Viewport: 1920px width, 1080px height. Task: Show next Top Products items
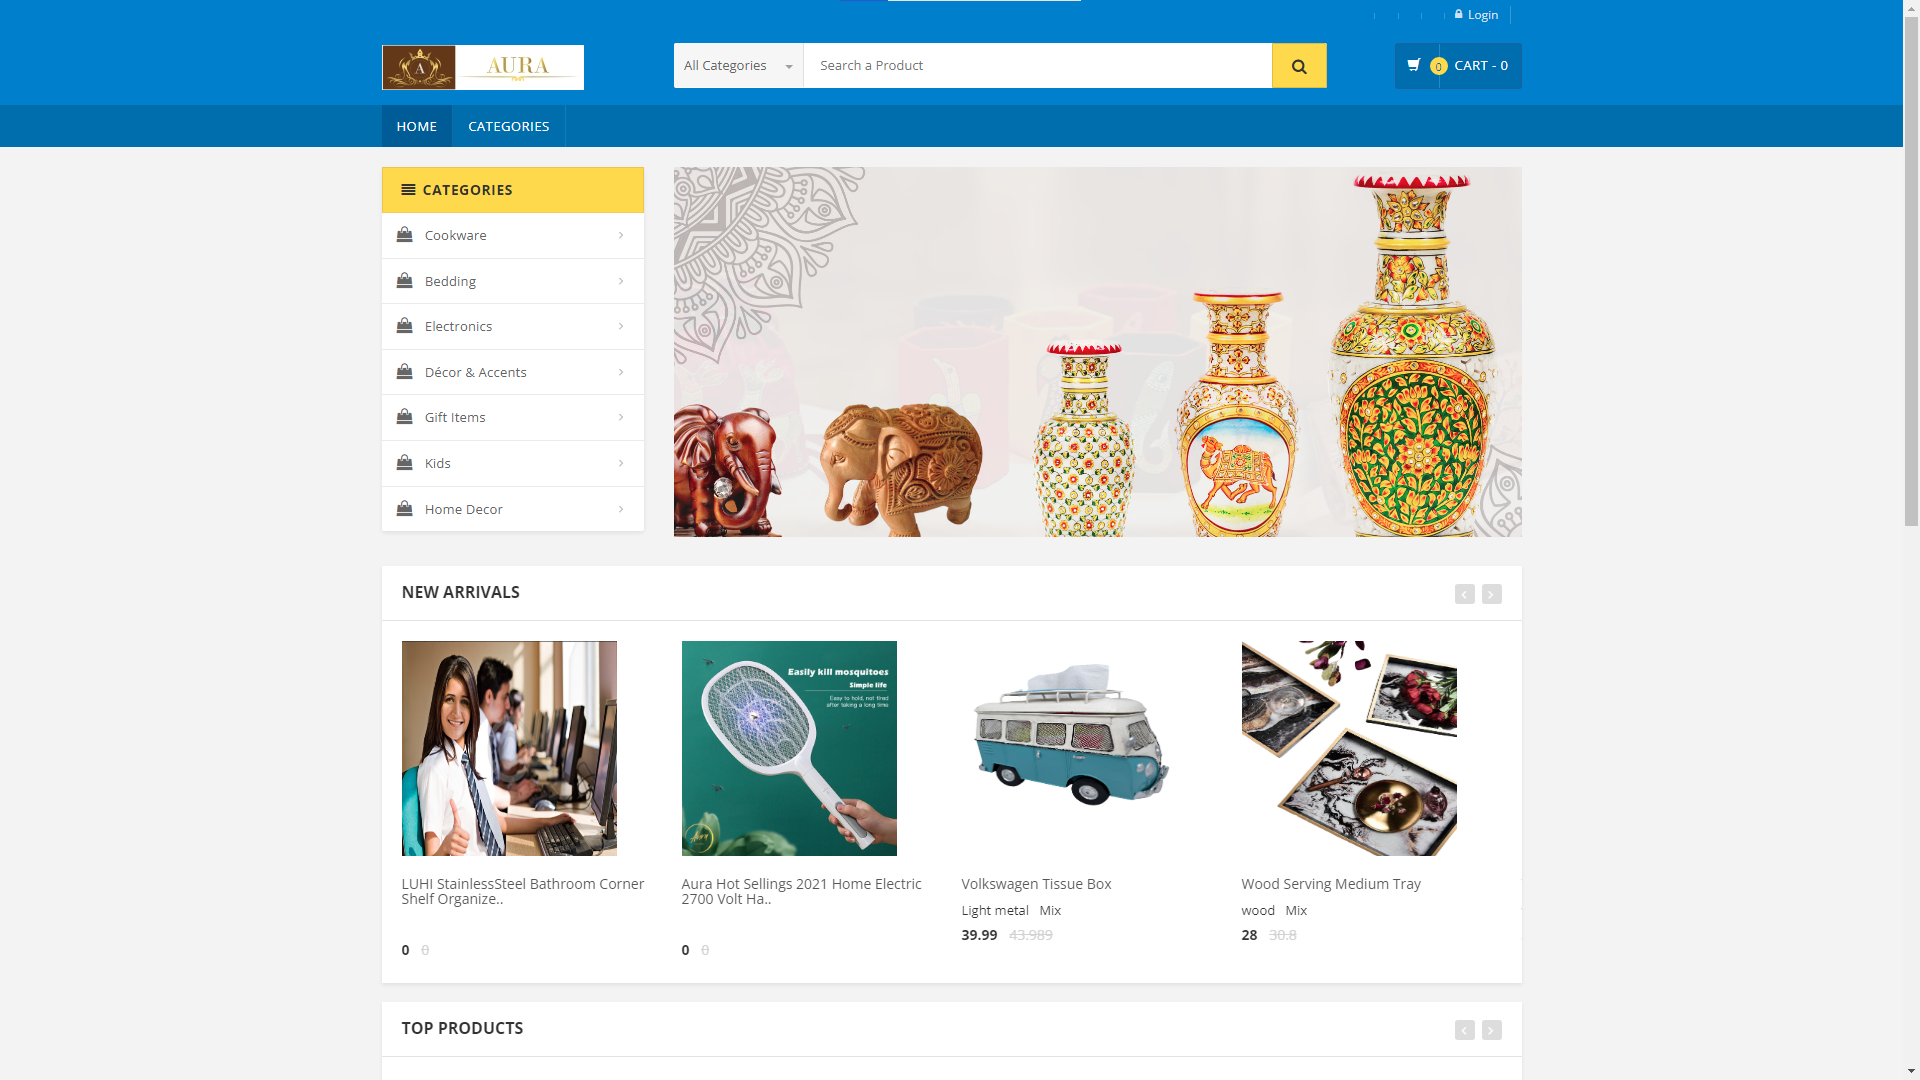(1492, 1030)
